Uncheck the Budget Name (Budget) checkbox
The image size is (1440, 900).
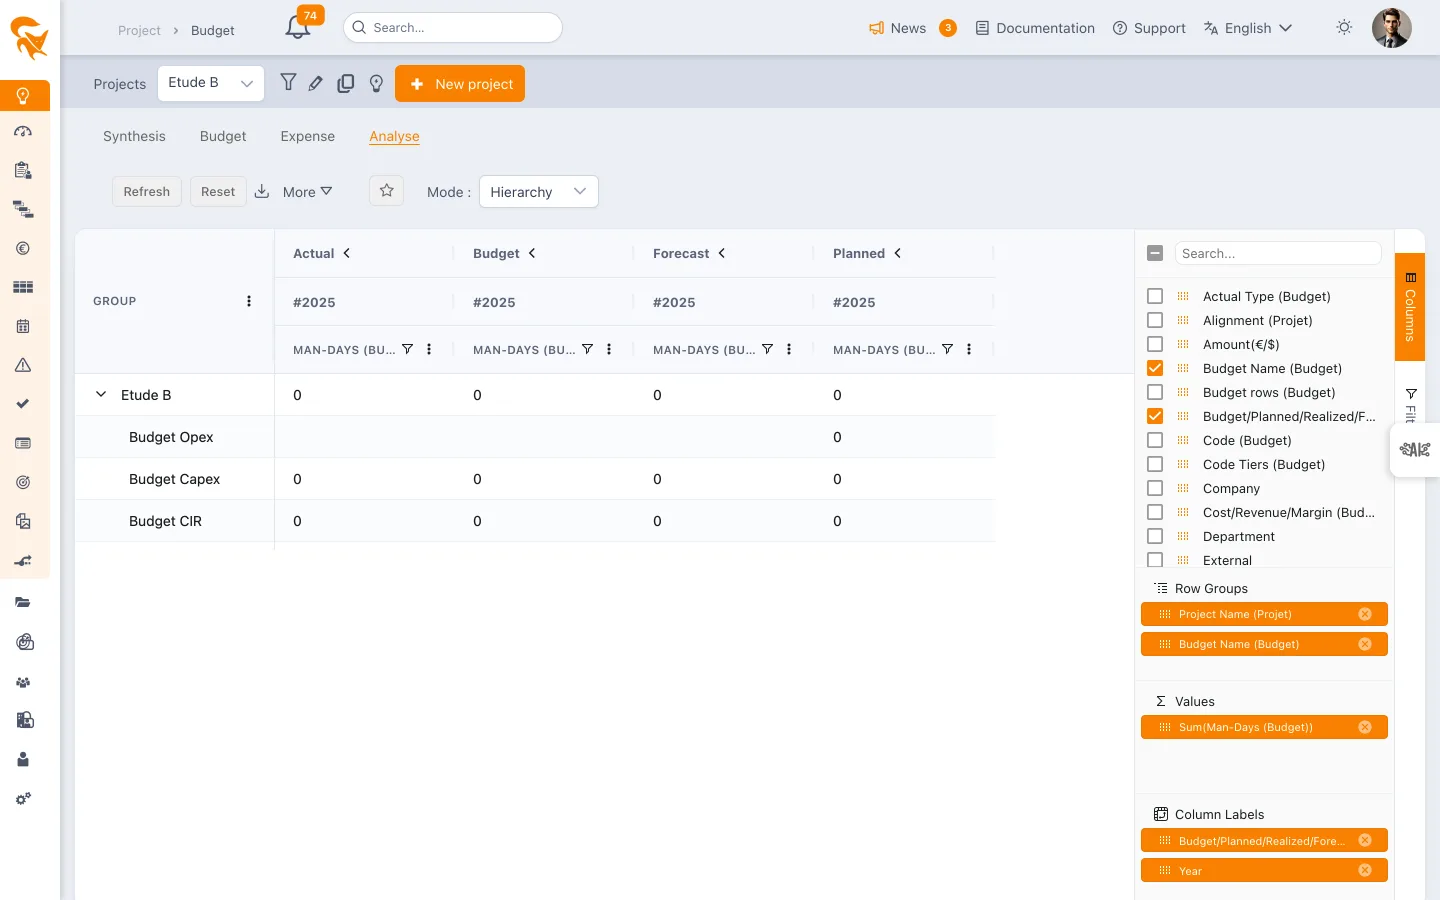[1155, 368]
